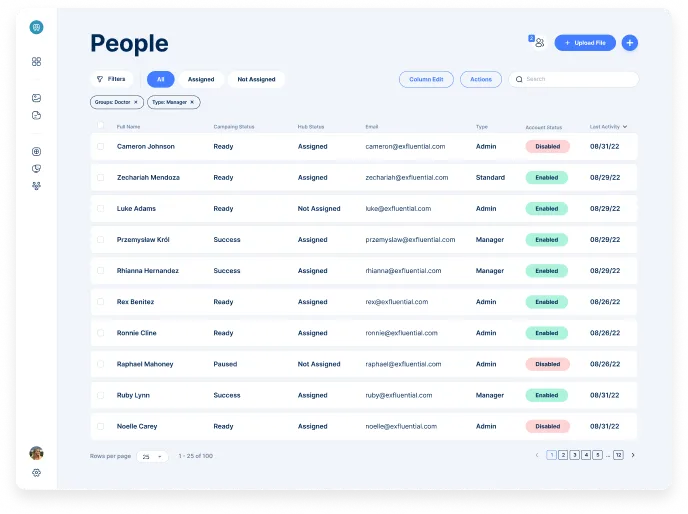Click into the Search field
The width and height of the screenshot is (688, 514).
tap(578, 79)
